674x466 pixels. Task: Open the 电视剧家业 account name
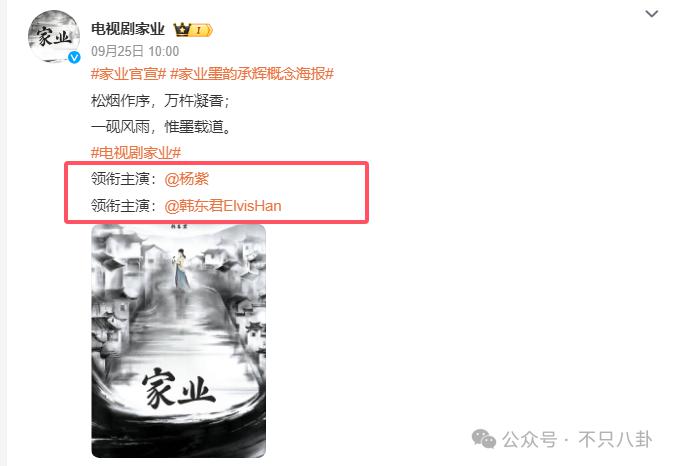(x=128, y=29)
